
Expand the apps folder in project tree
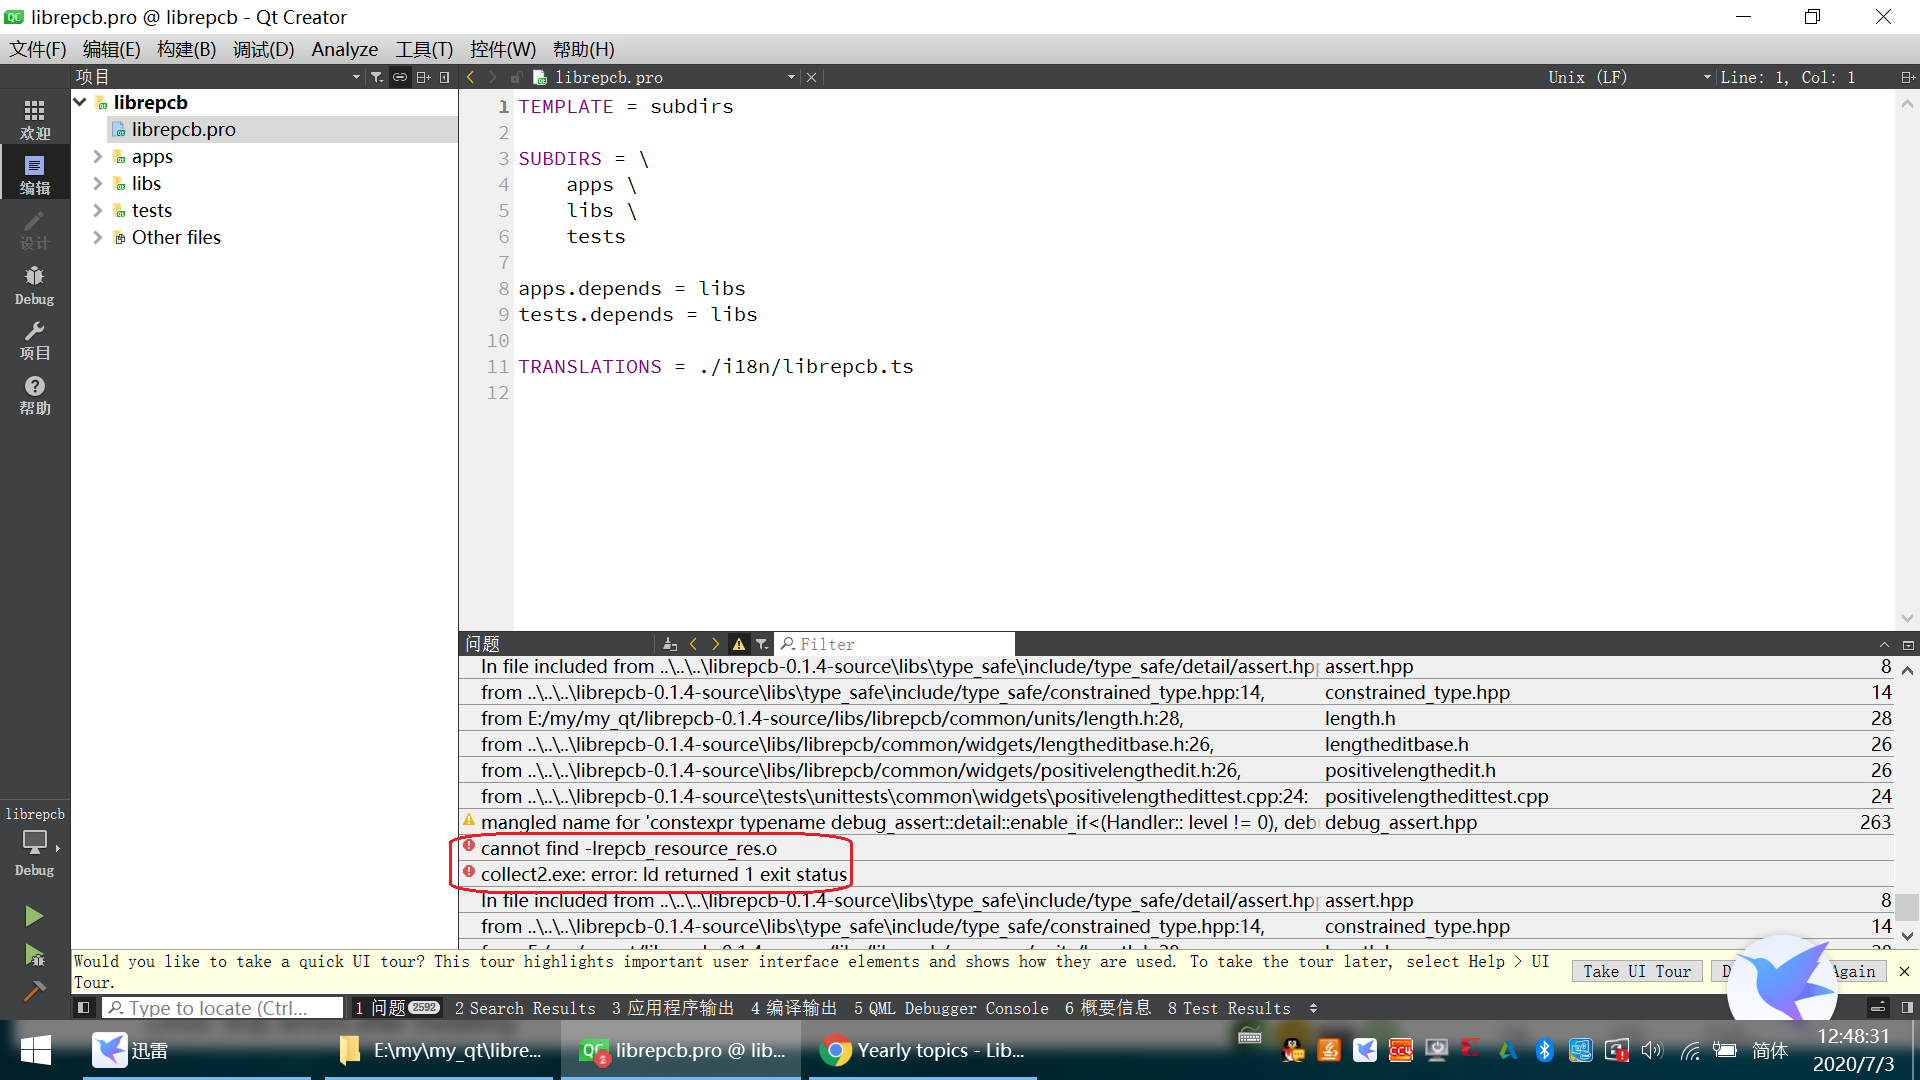97,157
